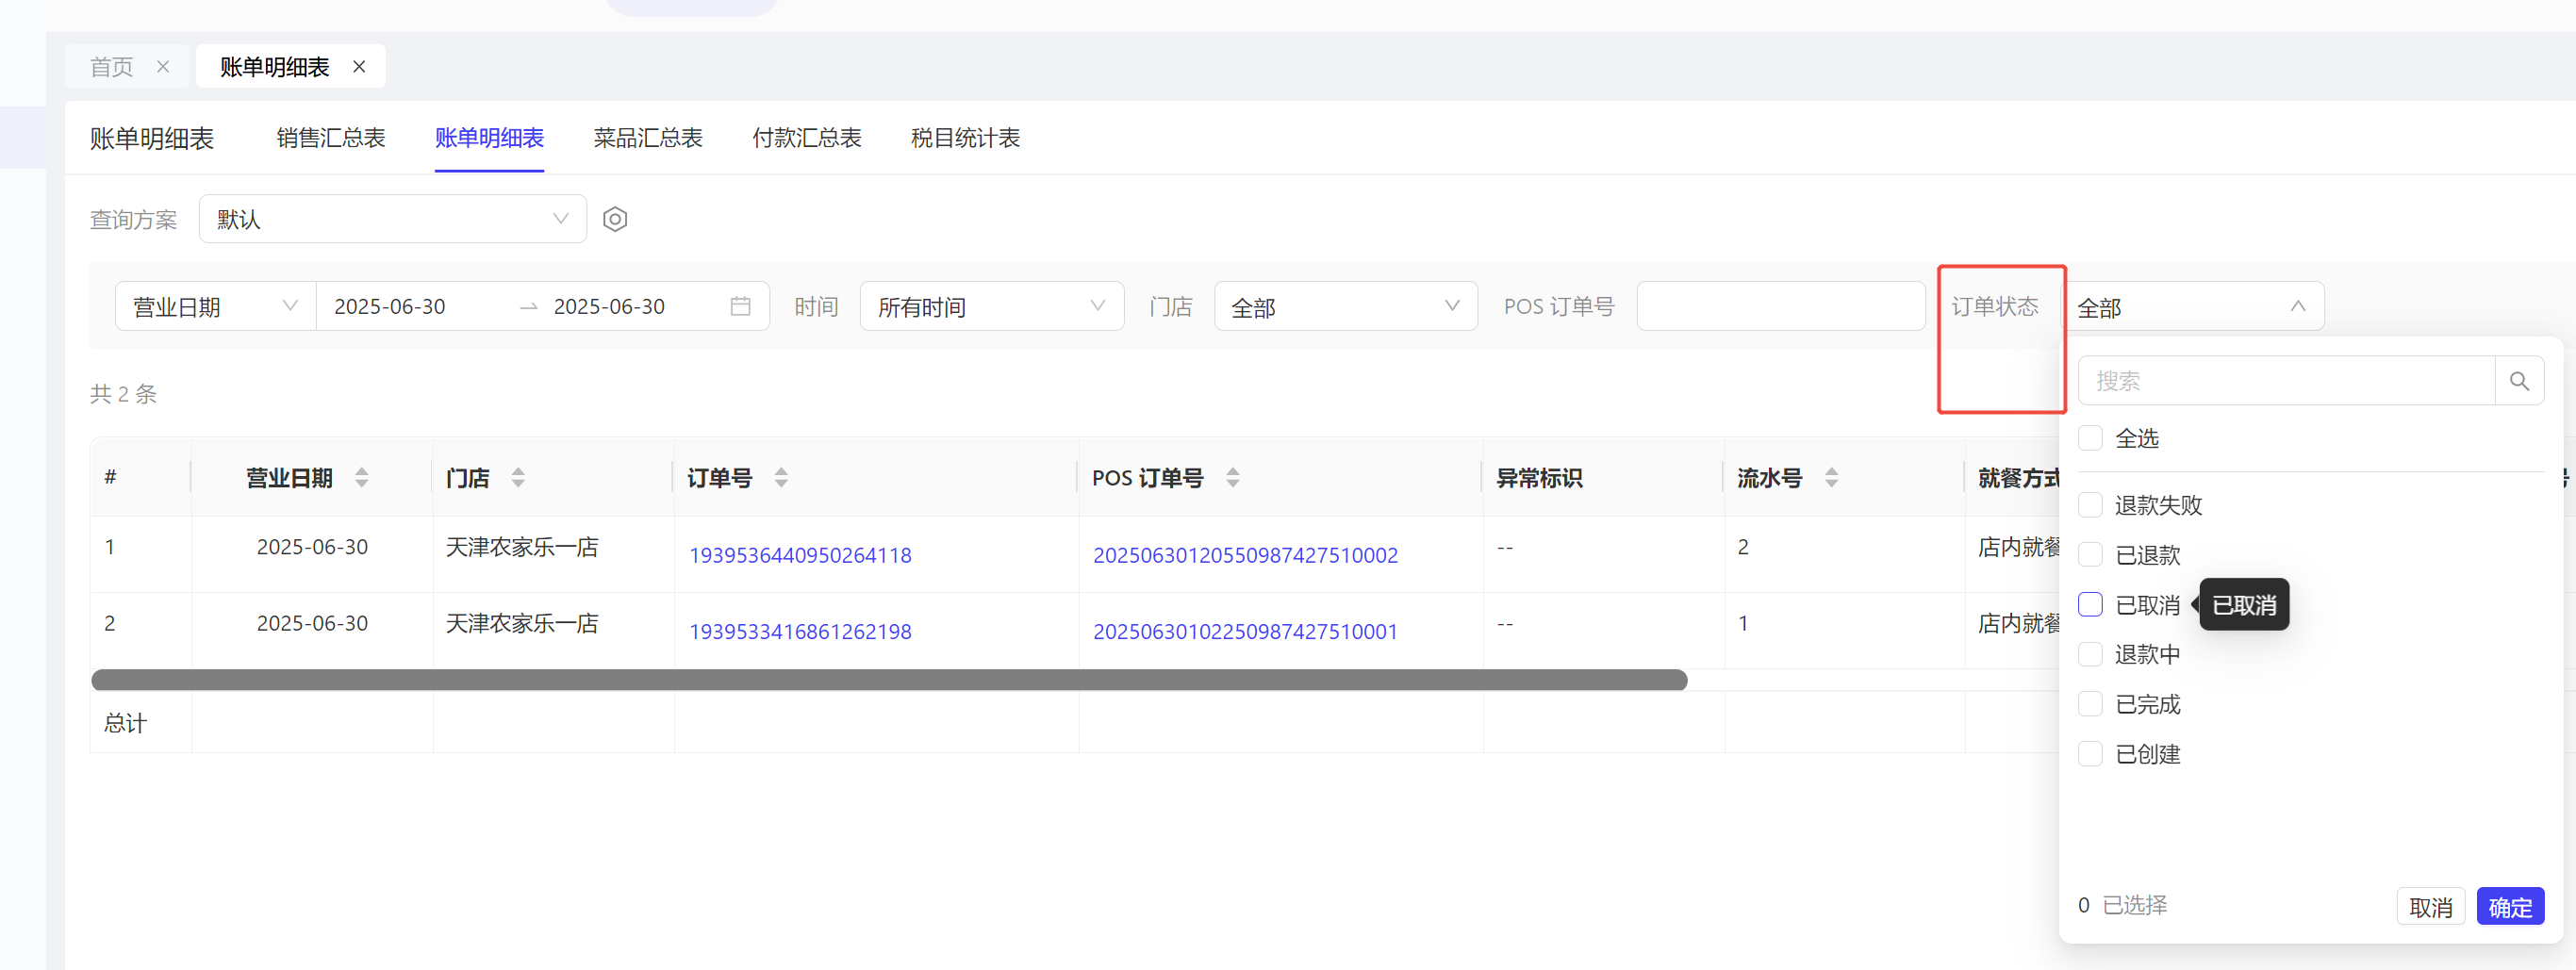This screenshot has width=2576, height=970.
Task: Close the 首页 tab
Action: pos(163,67)
